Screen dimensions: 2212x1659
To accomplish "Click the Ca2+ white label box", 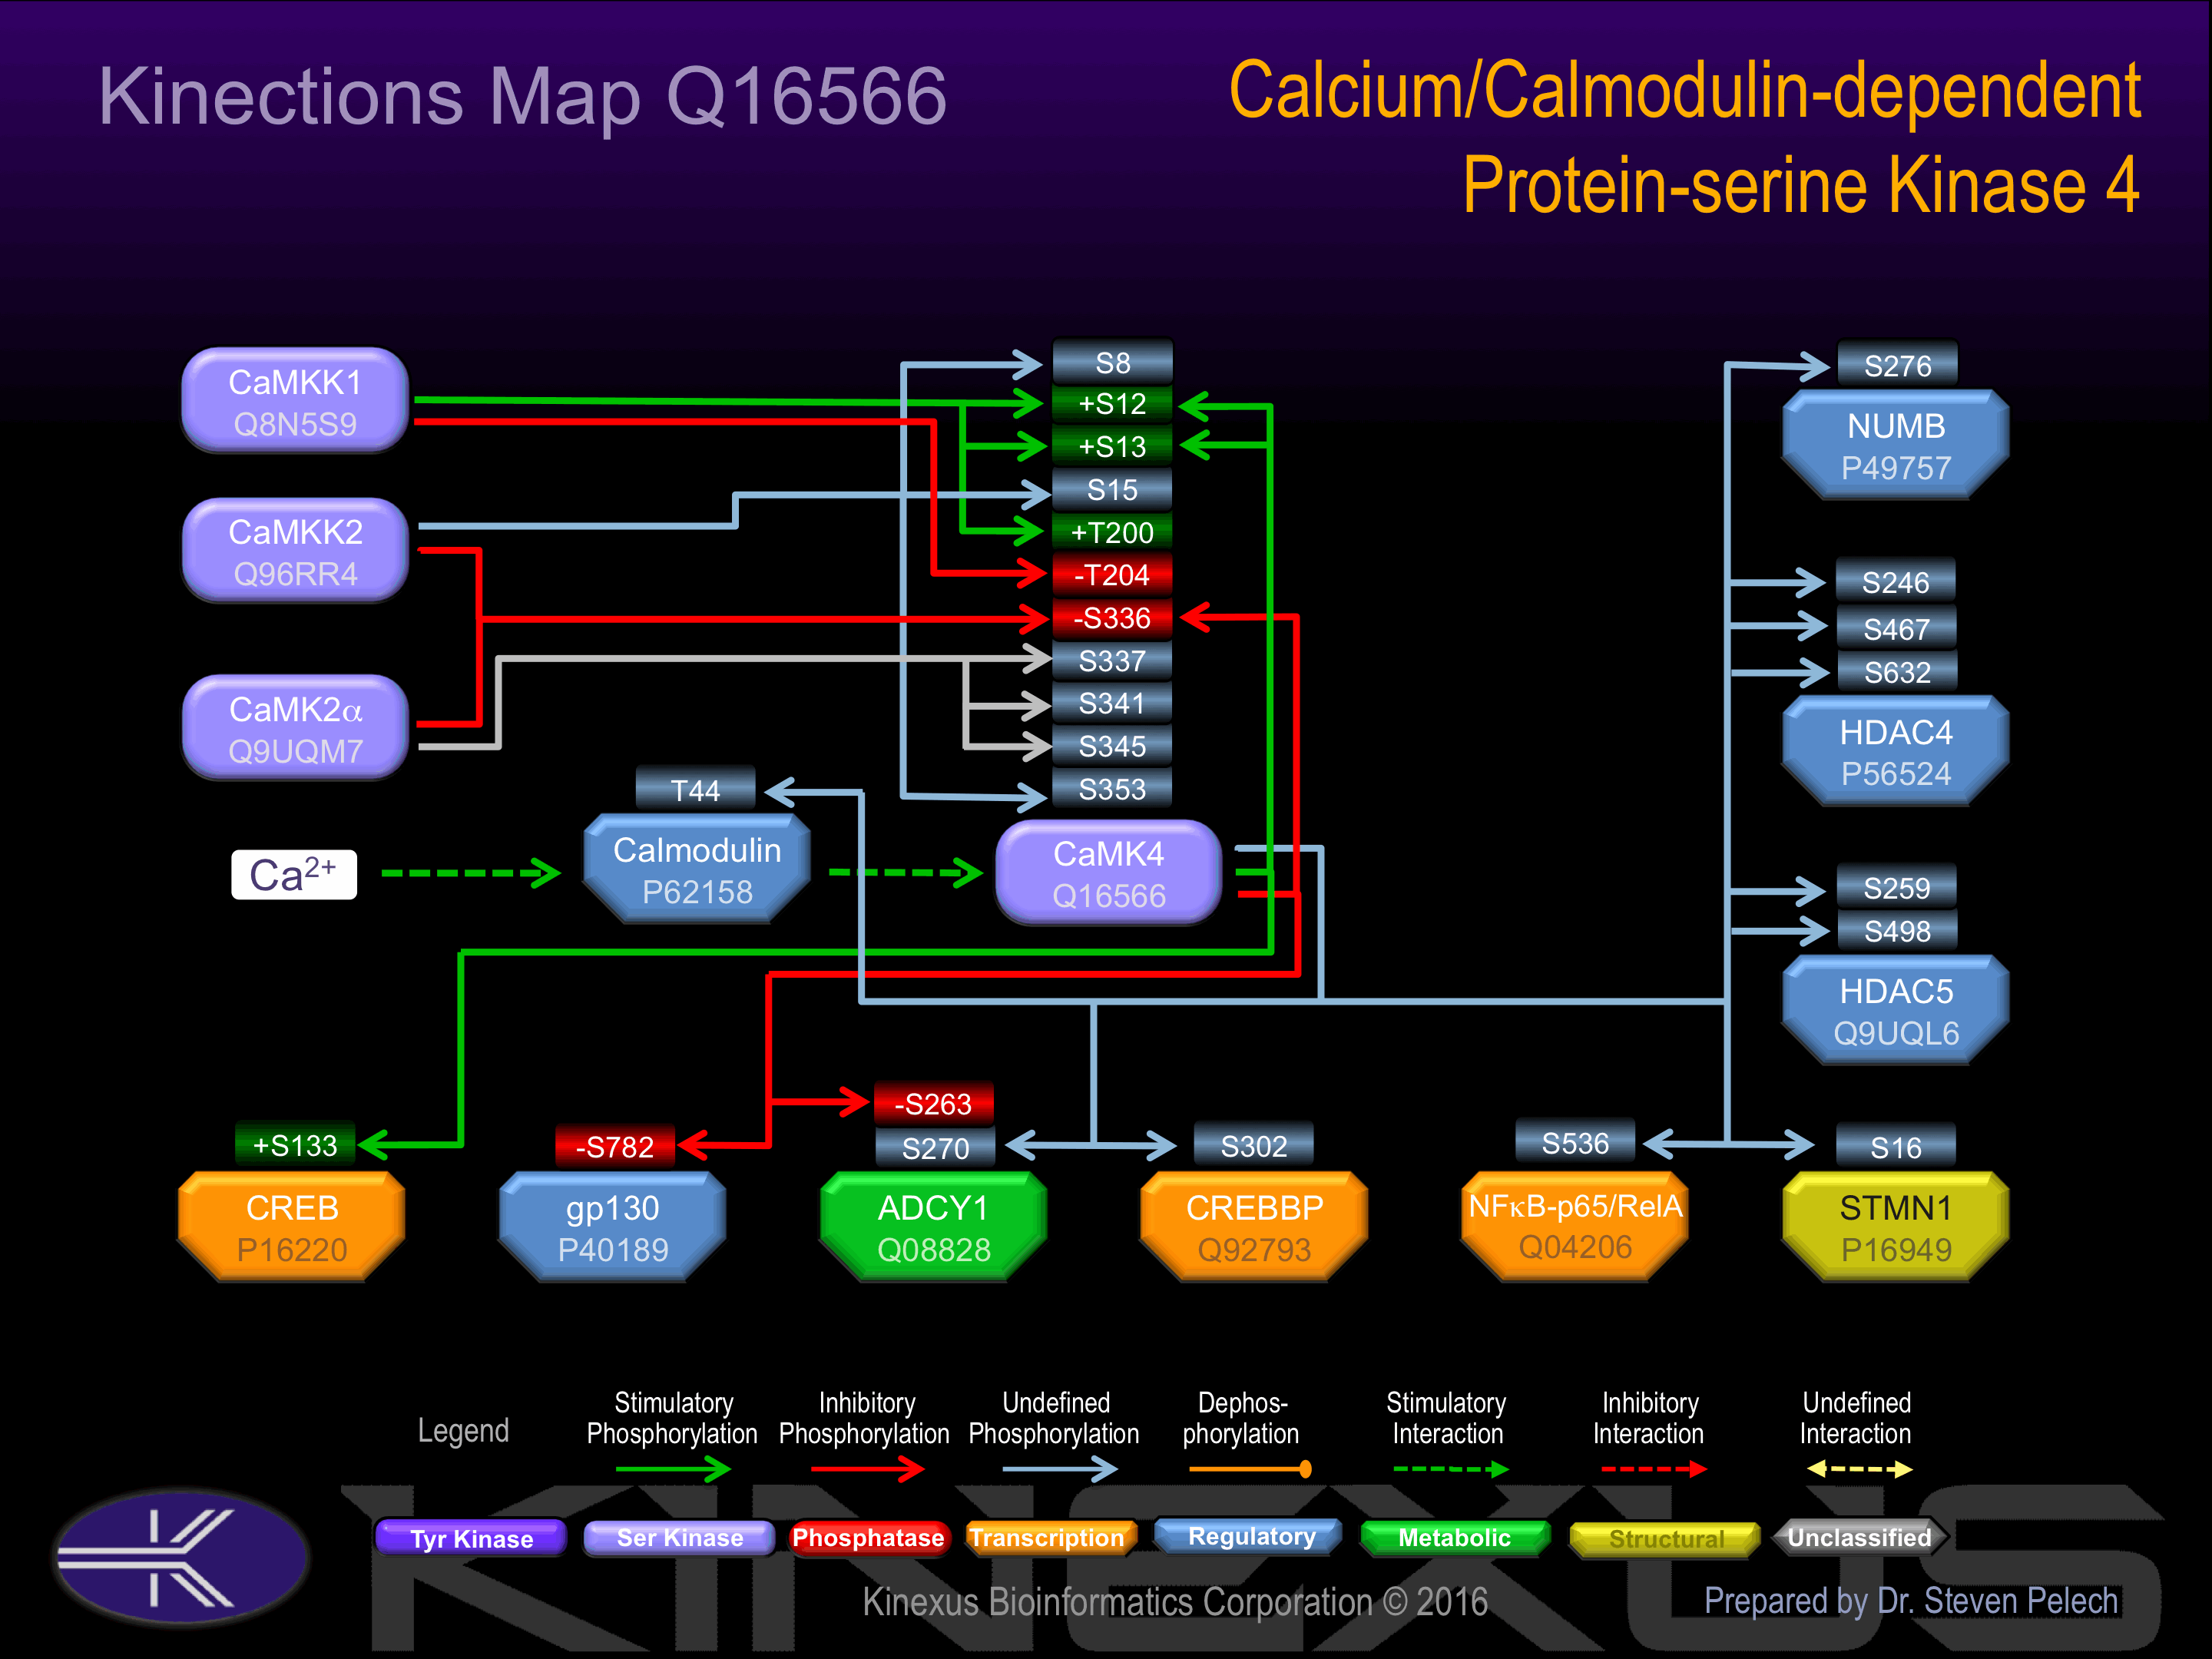I will (294, 875).
